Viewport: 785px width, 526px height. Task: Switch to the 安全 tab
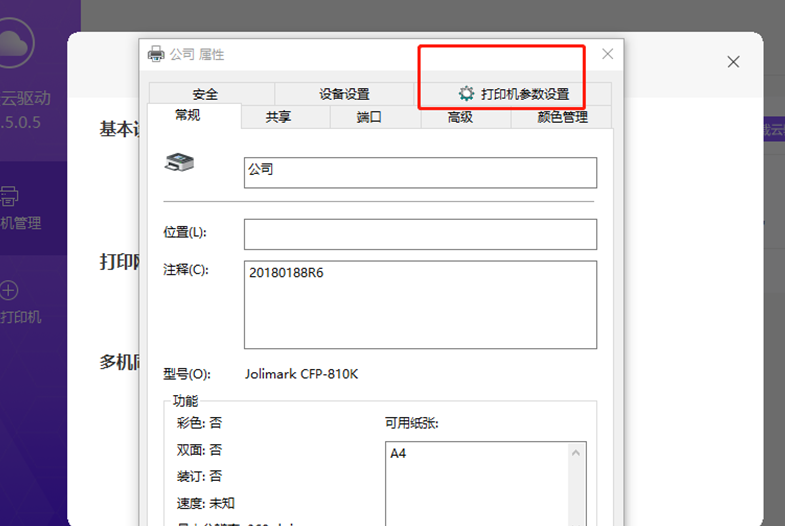pos(205,94)
